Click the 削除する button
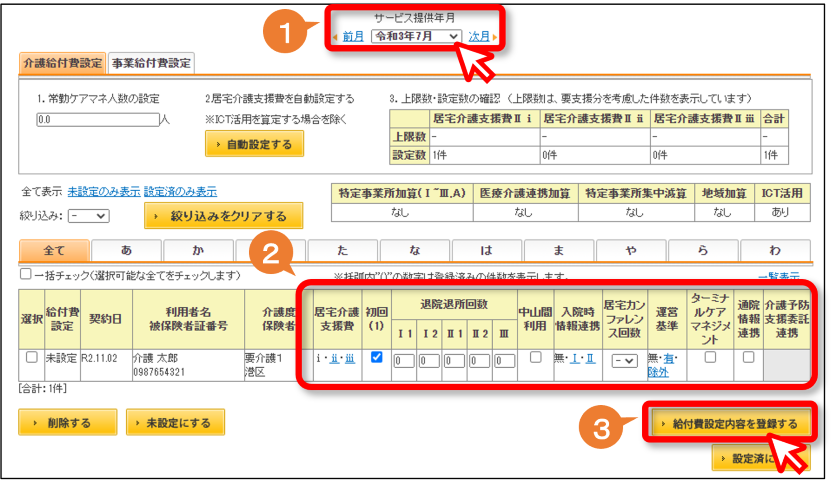The width and height of the screenshot is (831, 485). point(68,422)
